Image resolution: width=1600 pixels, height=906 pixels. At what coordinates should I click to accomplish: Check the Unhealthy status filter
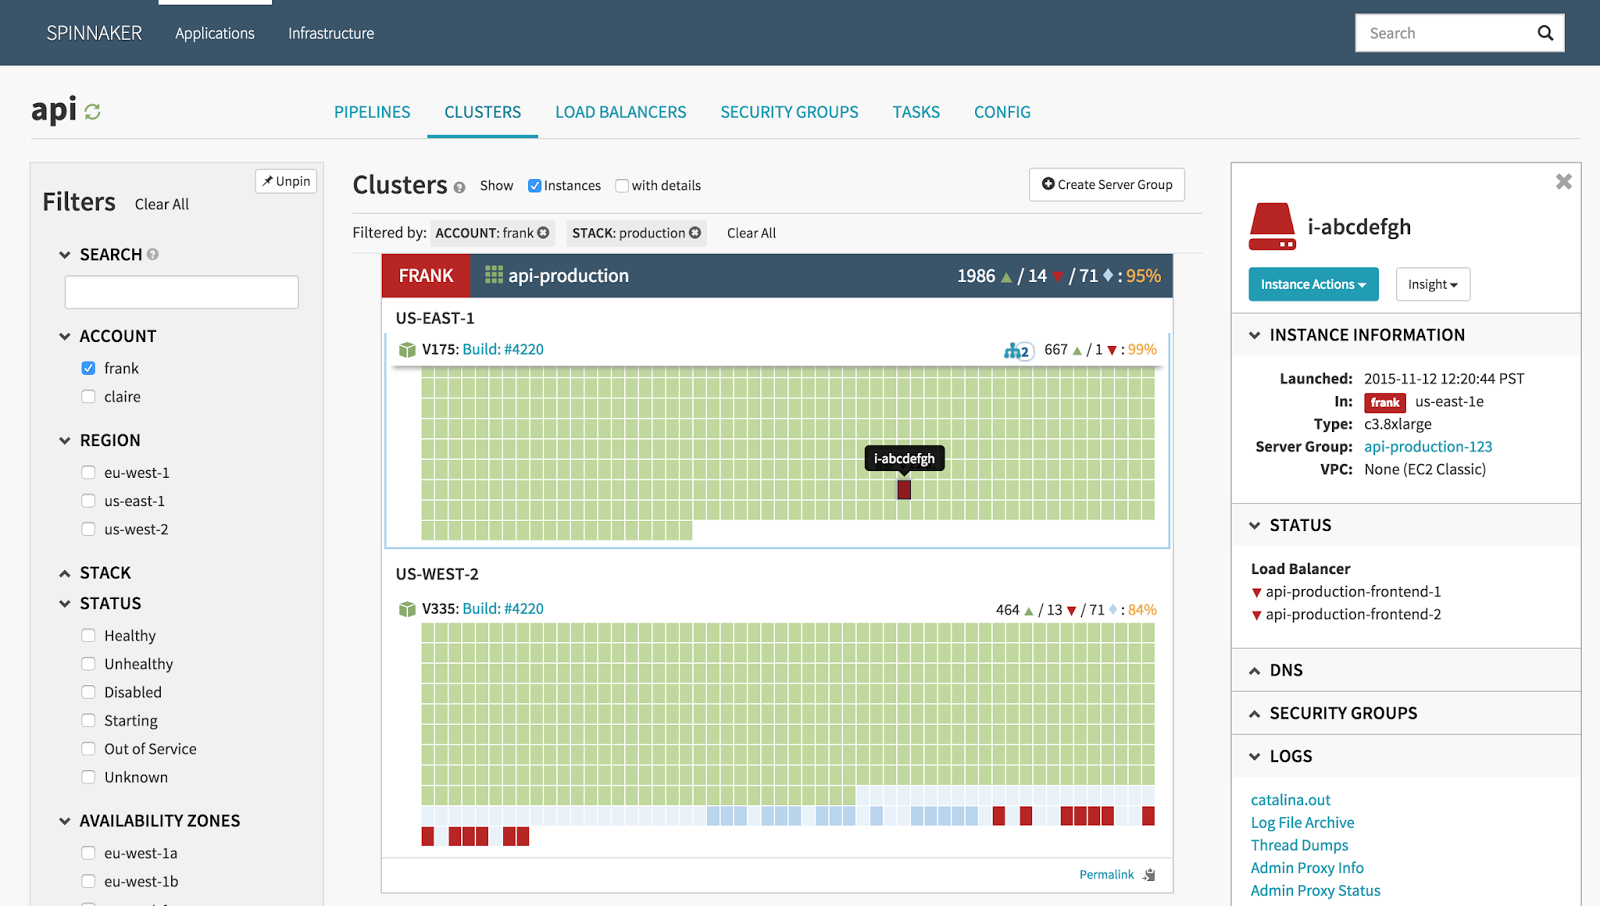88,664
